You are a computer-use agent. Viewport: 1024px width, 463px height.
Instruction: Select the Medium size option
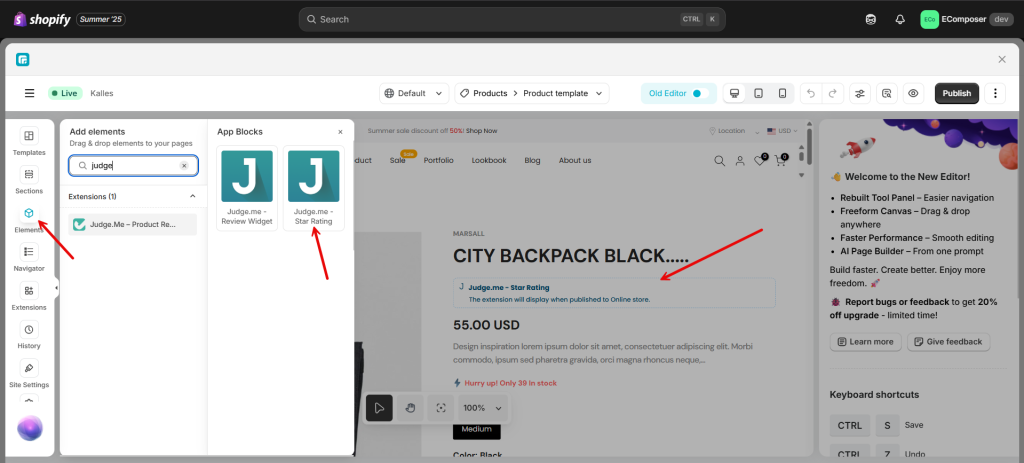click(x=477, y=429)
